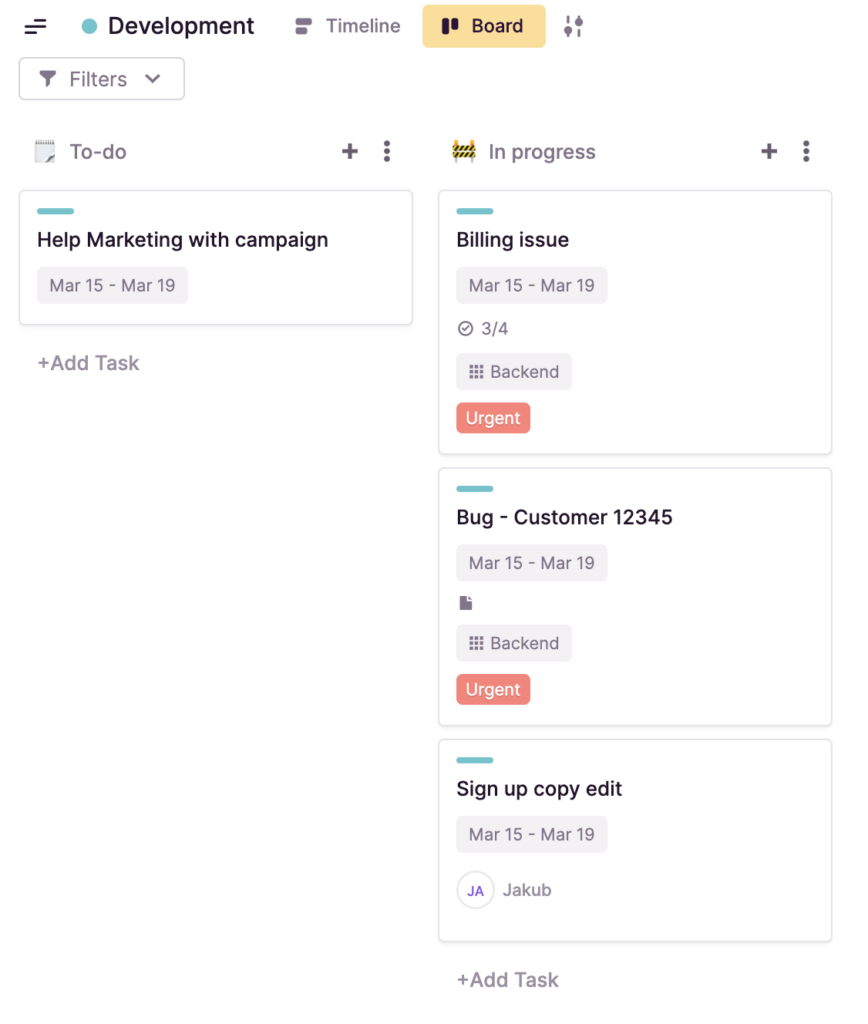
Task: Click the hamburger menu icon
Action: pyautogui.click(x=36, y=26)
